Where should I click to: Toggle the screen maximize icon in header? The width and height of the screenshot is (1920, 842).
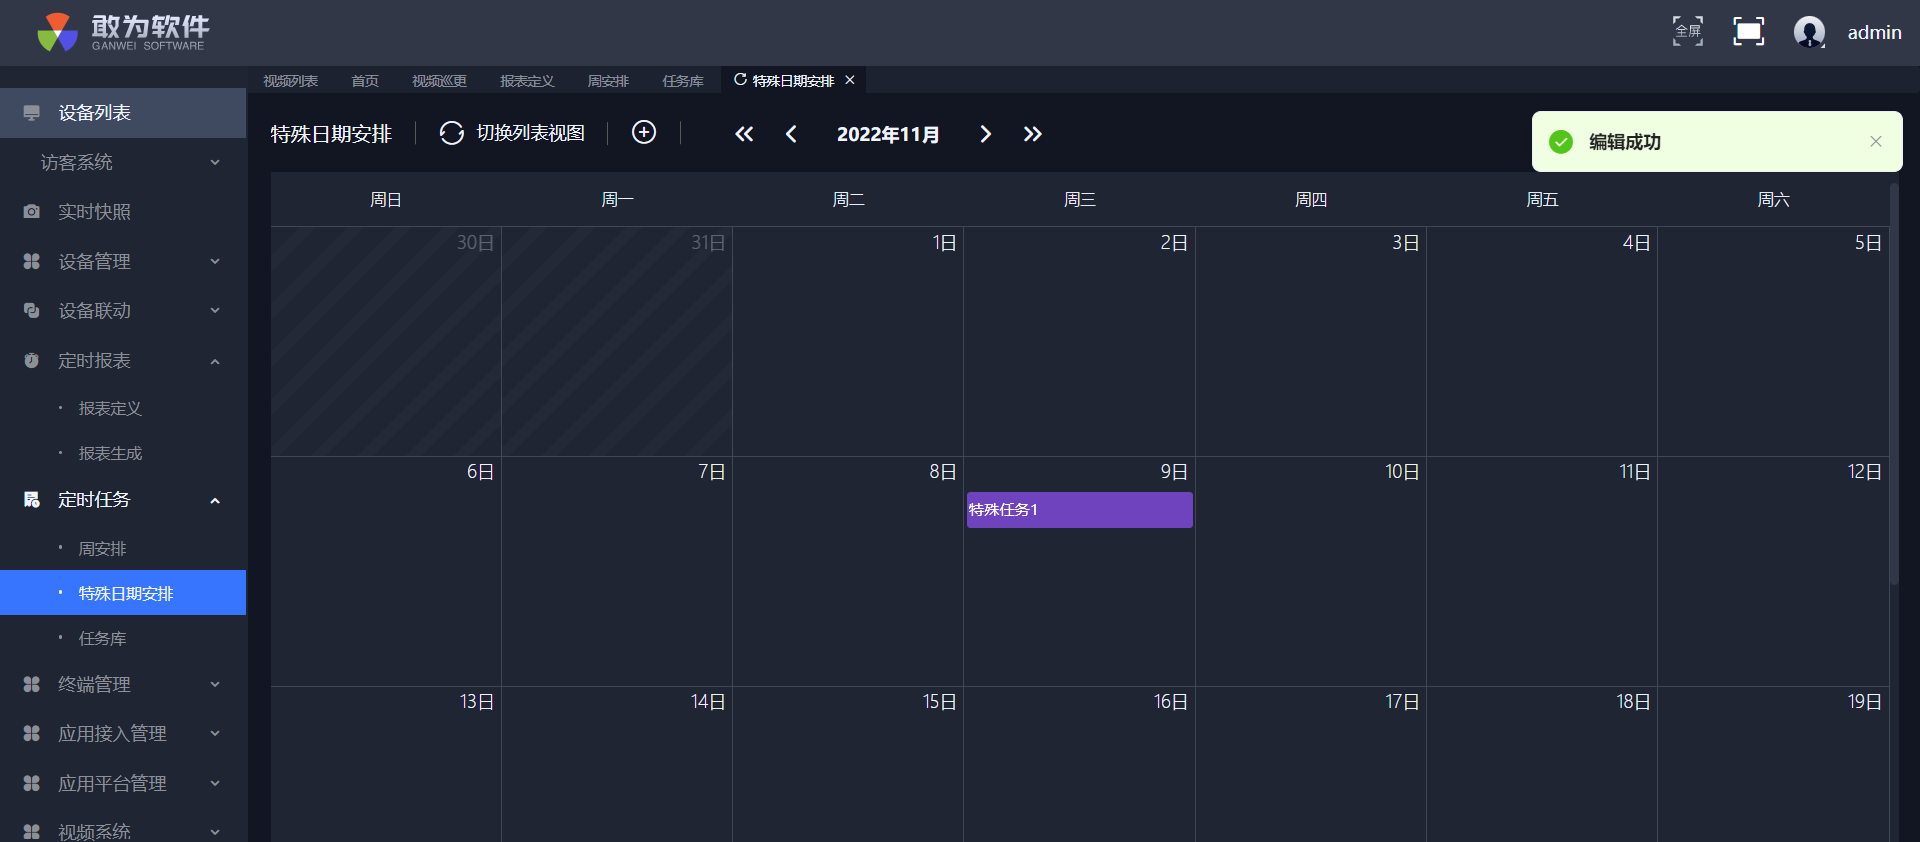1748,32
